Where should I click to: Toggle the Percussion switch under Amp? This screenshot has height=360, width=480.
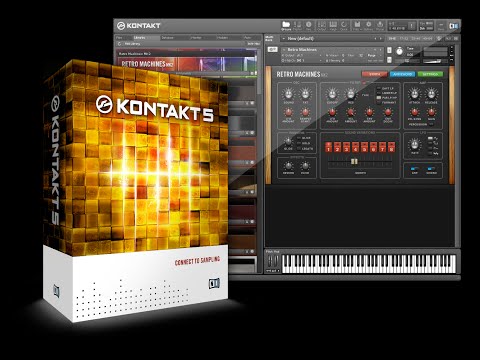431,124
